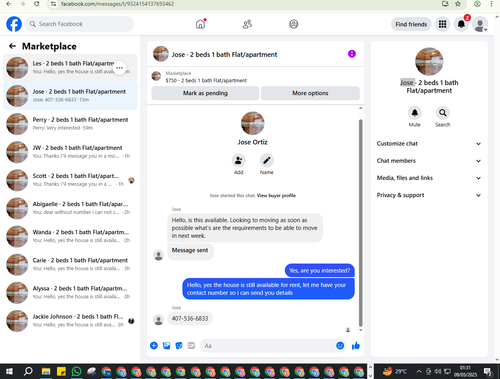
Task: Click the browser address bar URL
Action: coord(117,4)
